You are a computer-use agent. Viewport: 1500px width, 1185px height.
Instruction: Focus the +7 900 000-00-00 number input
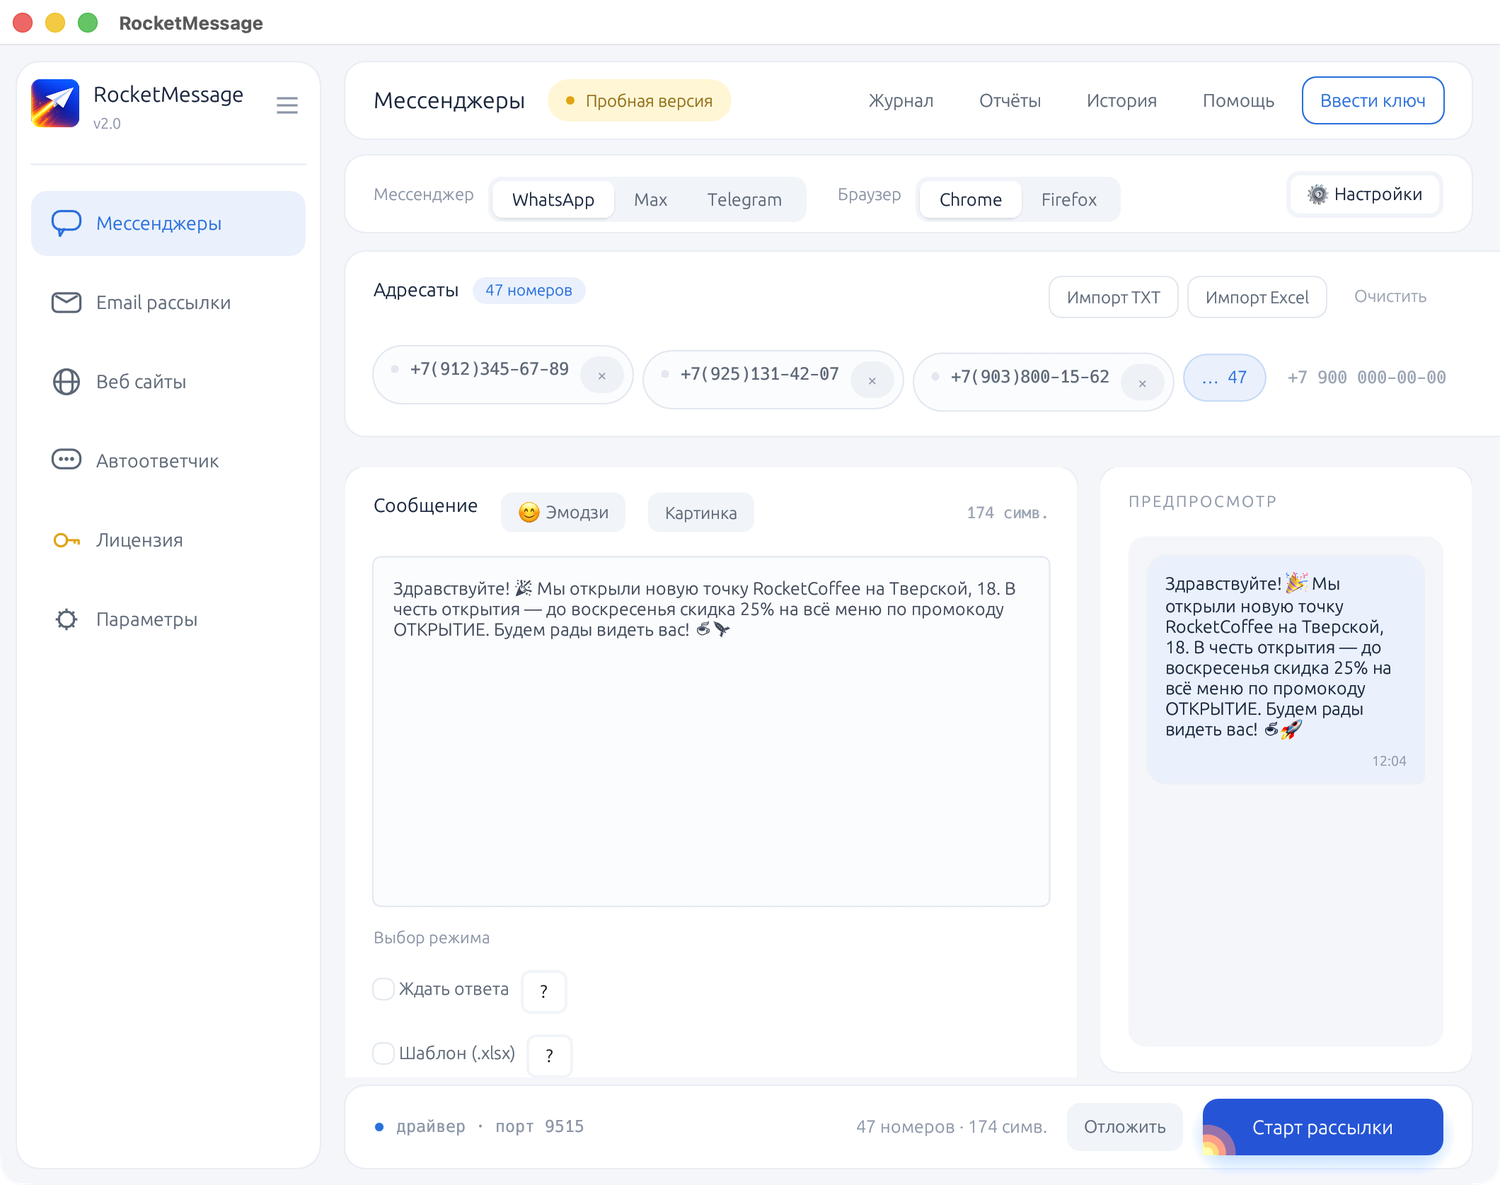1366,378
